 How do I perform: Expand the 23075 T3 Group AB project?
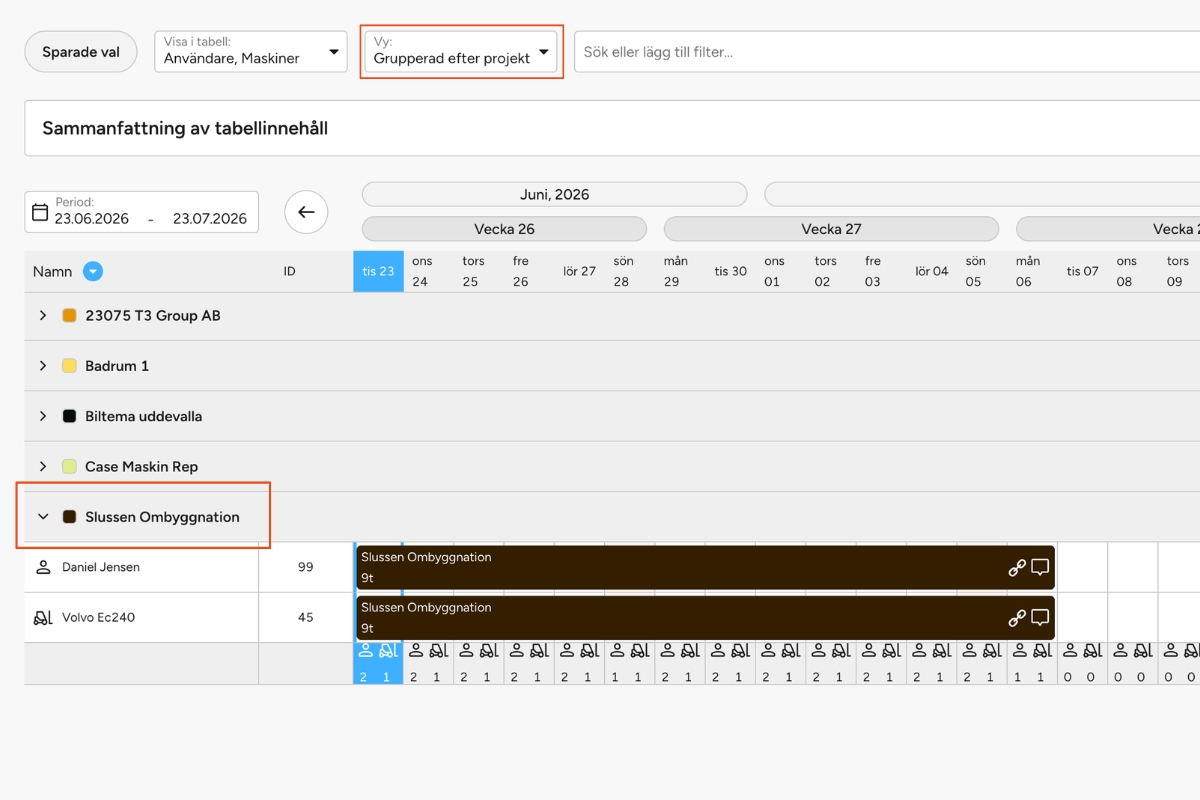coord(43,315)
